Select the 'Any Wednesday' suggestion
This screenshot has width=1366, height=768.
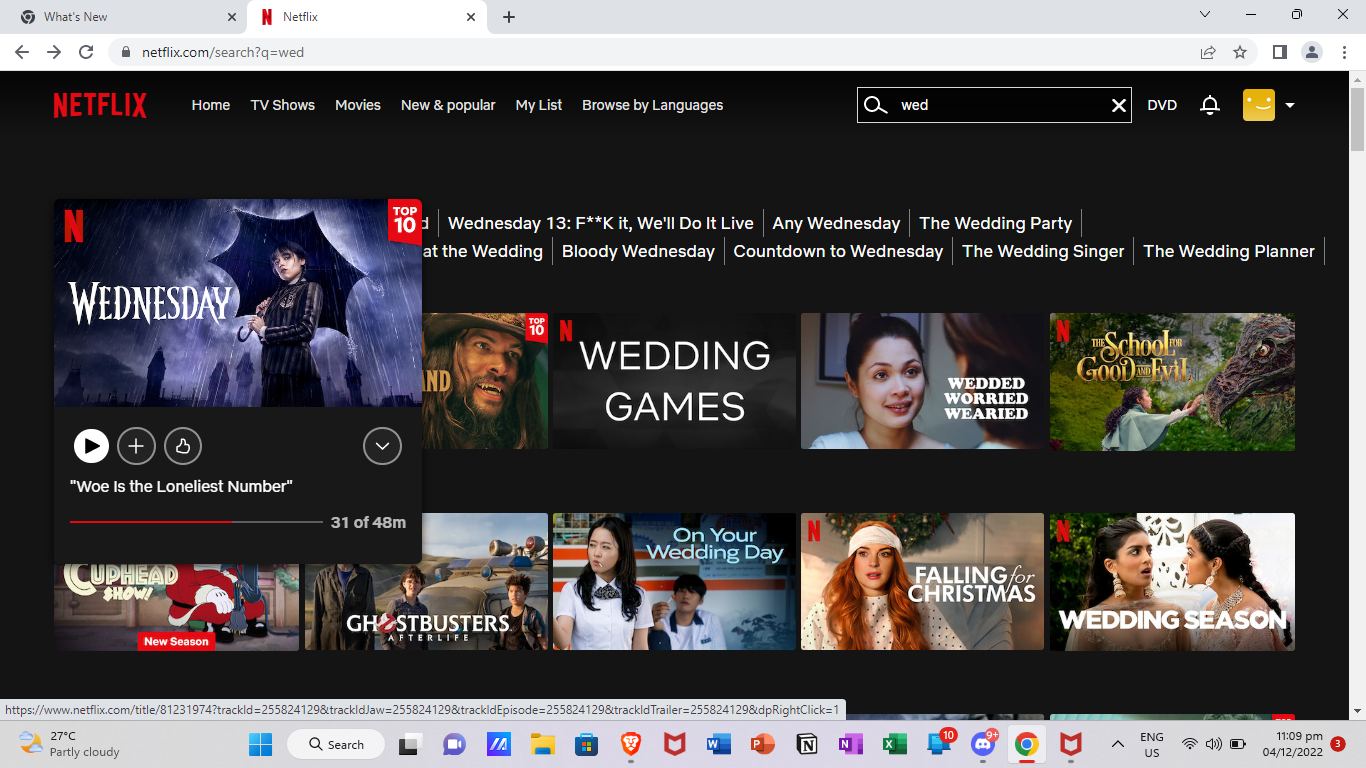(x=836, y=223)
